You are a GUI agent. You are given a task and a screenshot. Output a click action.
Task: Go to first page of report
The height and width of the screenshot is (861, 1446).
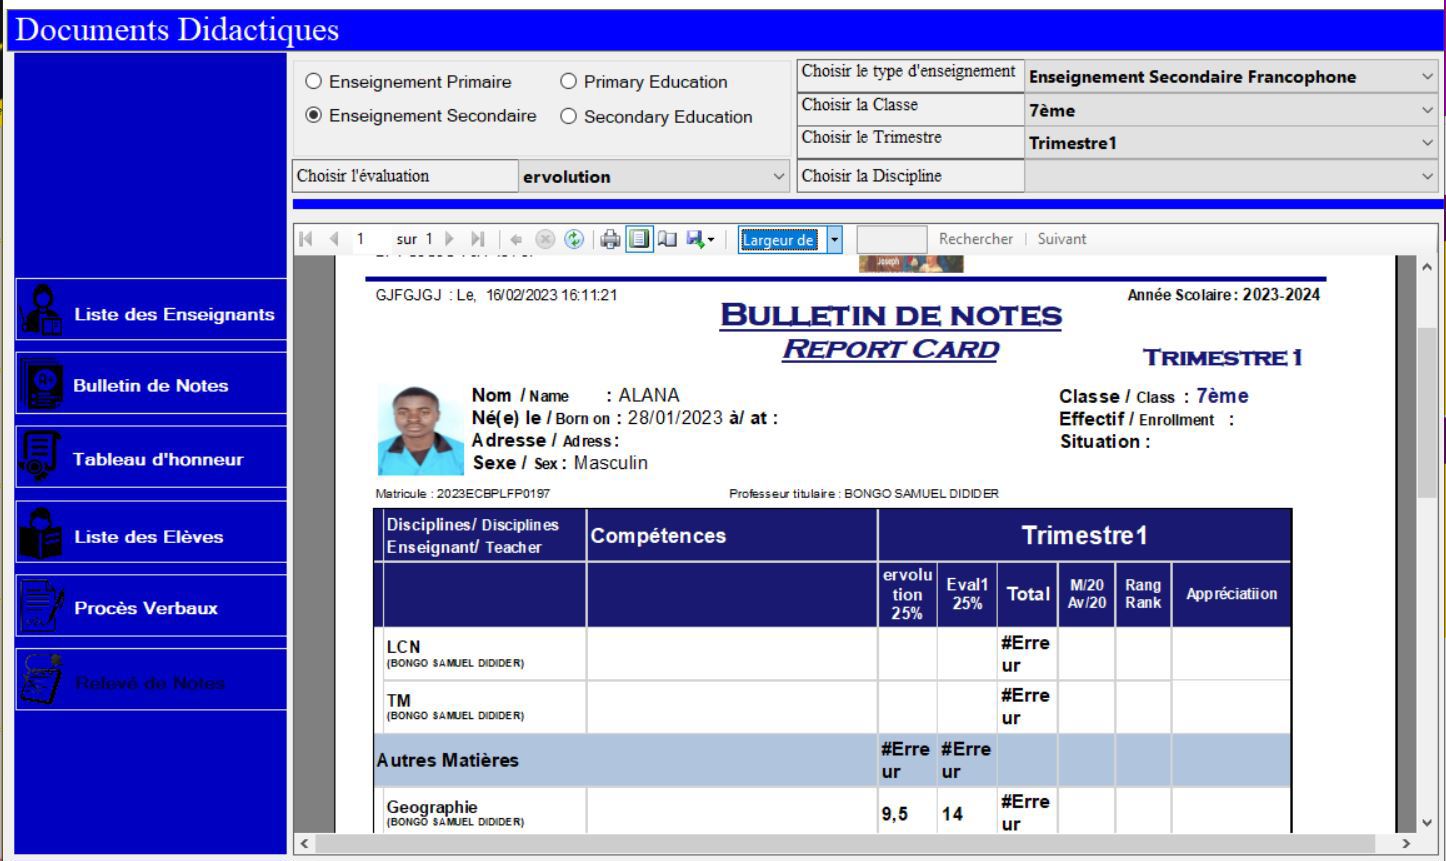(306, 239)
